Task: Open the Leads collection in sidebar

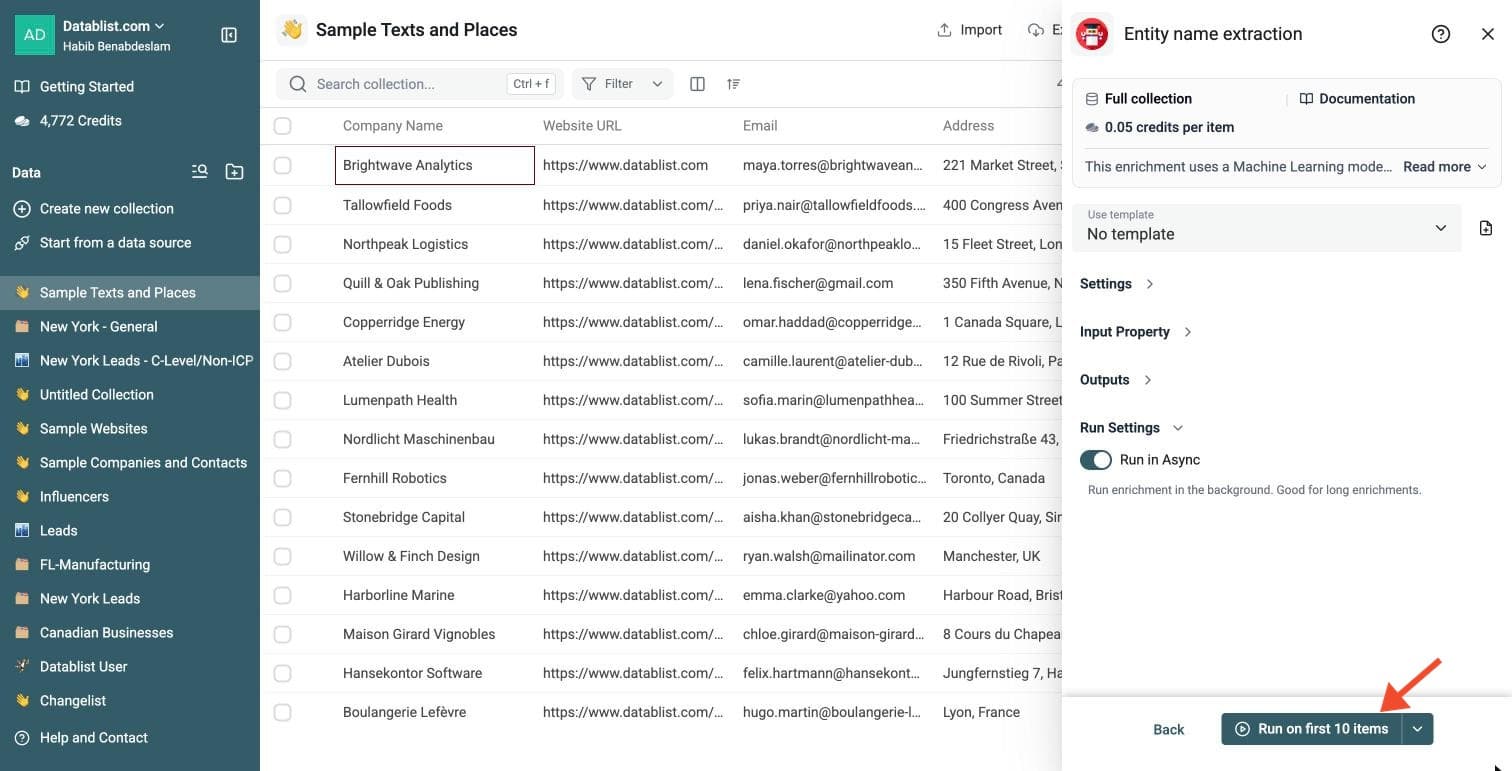Action: (x=58, y=531)
